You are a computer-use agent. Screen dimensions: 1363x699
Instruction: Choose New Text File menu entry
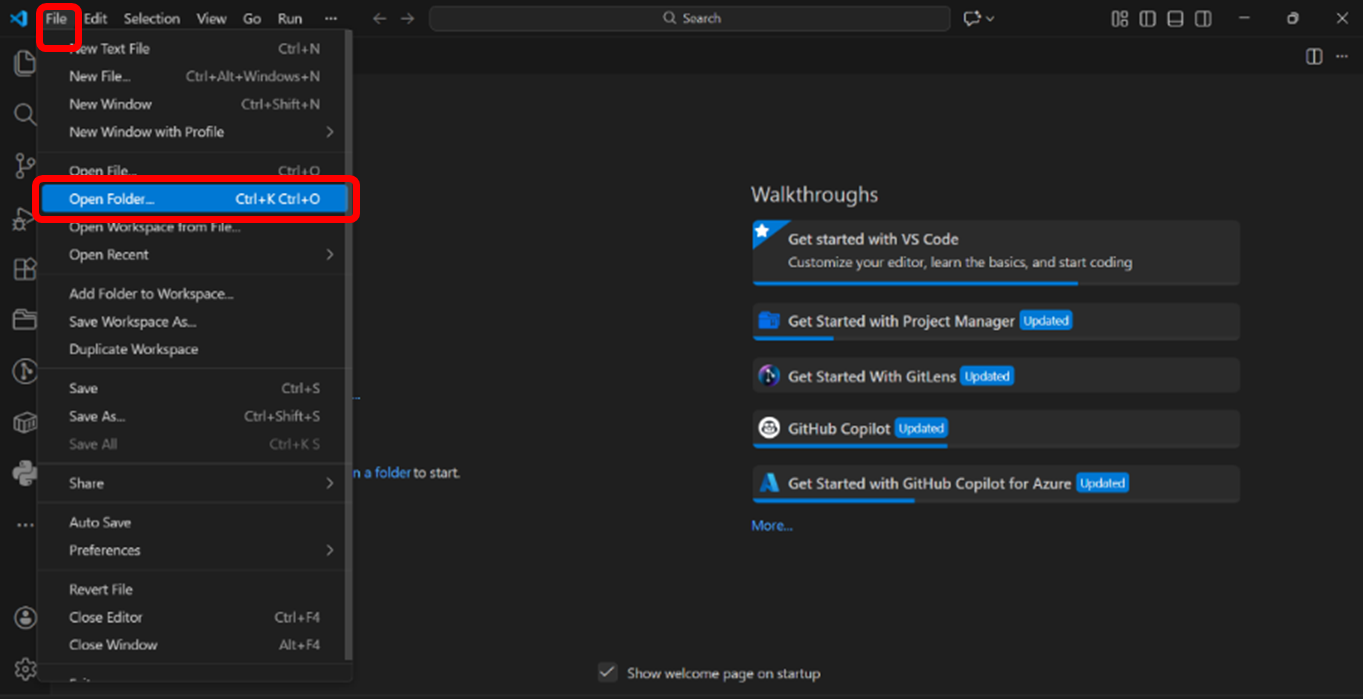coord(194,48)
